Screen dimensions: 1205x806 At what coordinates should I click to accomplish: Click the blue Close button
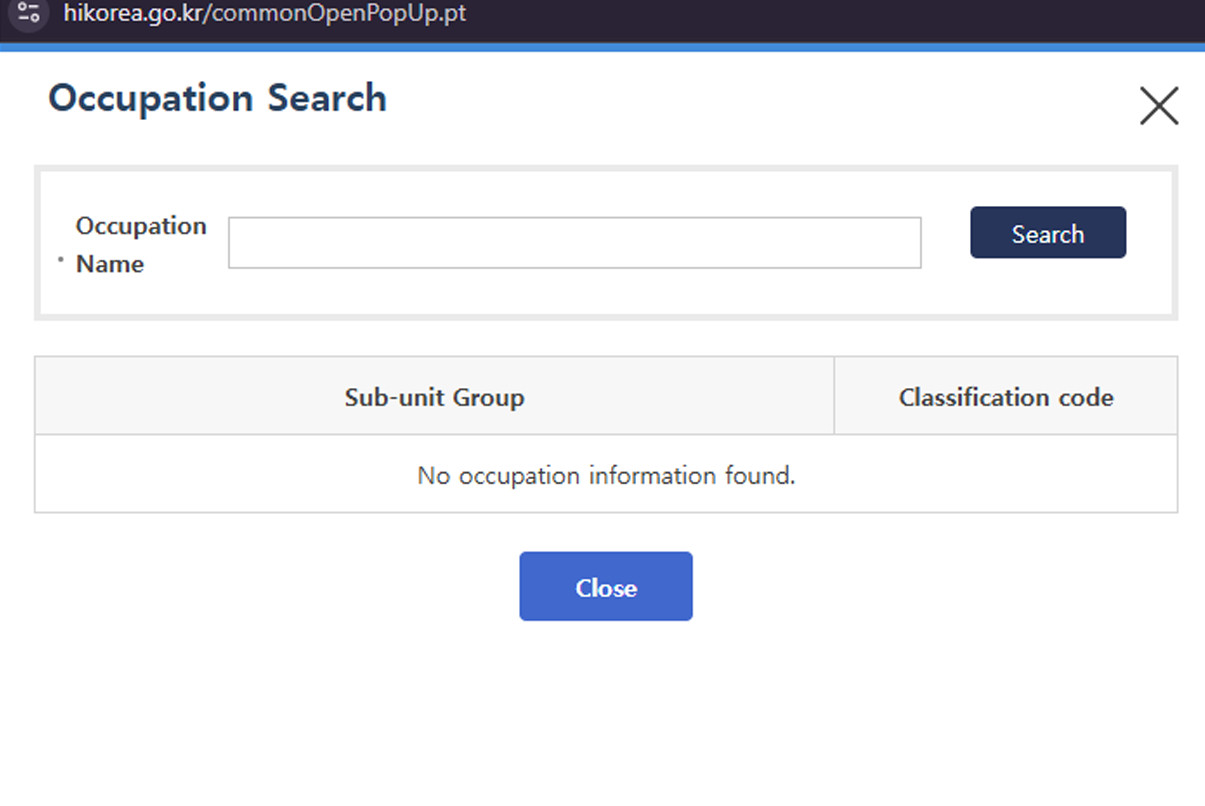coord(605,587)
